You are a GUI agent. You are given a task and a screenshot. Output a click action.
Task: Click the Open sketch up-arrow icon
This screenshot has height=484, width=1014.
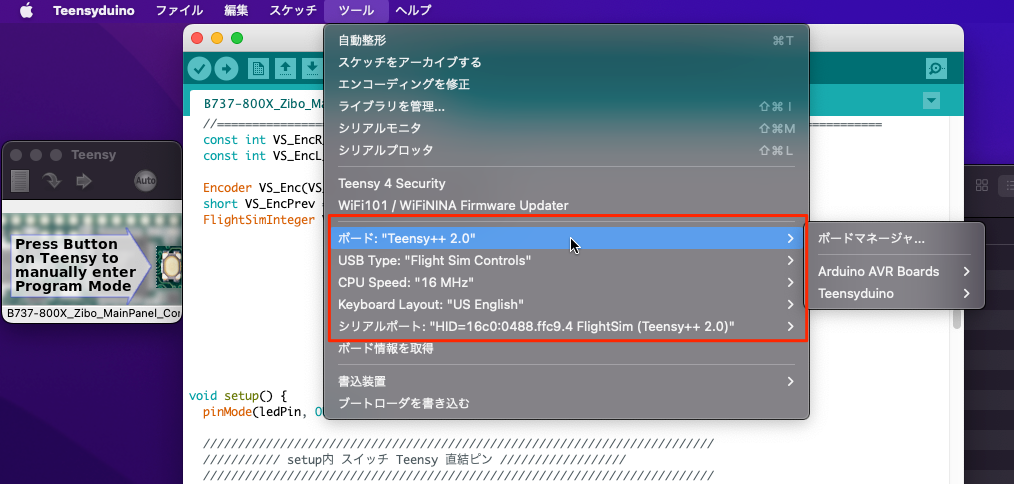coord(285,68)
